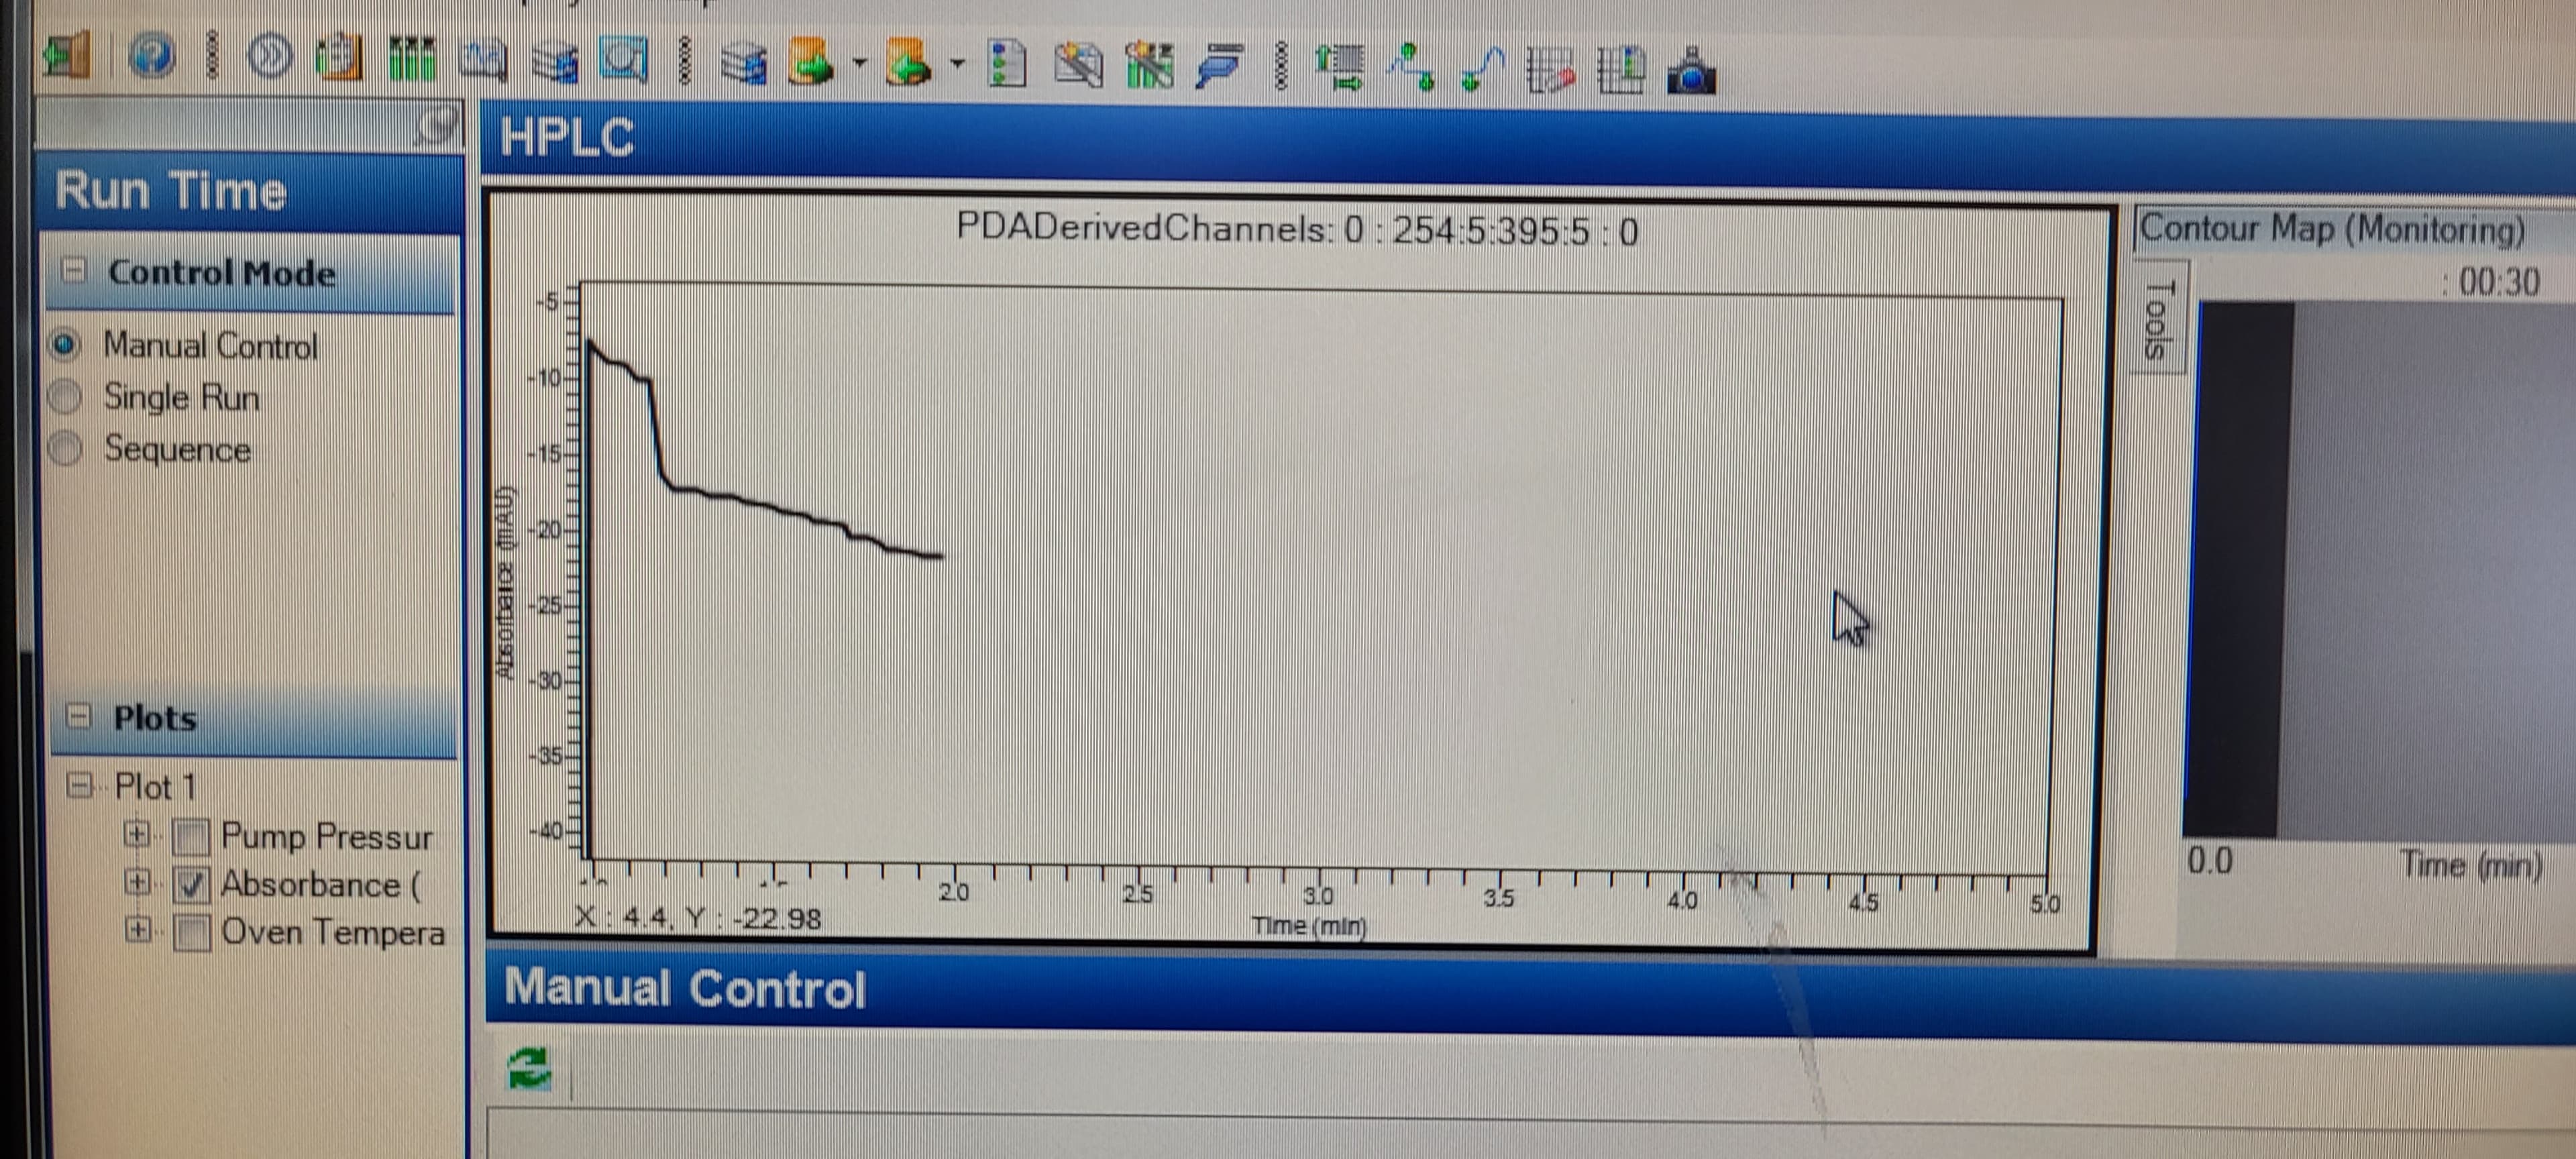Uncheck the Absorbance plot checkbox
This screenshot has height=1159, width=2576.
[191, 884]
